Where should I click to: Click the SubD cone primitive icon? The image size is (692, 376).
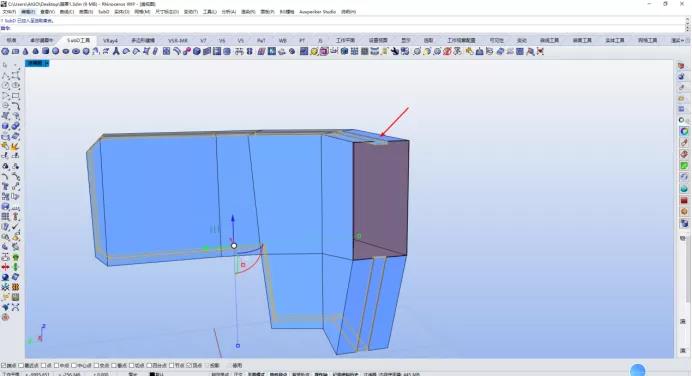pos(26,51)
